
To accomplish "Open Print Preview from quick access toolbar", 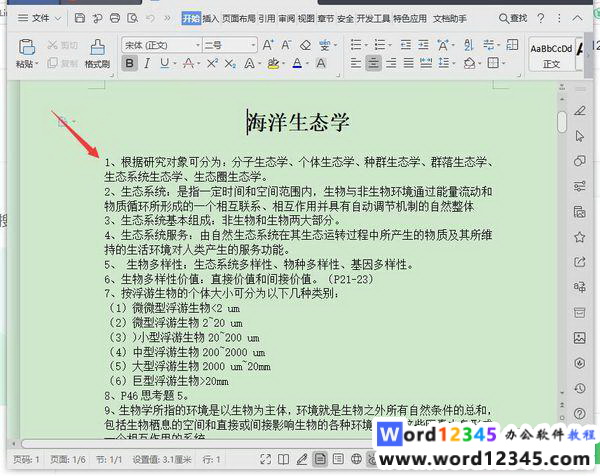I will (x=132, y=18).
